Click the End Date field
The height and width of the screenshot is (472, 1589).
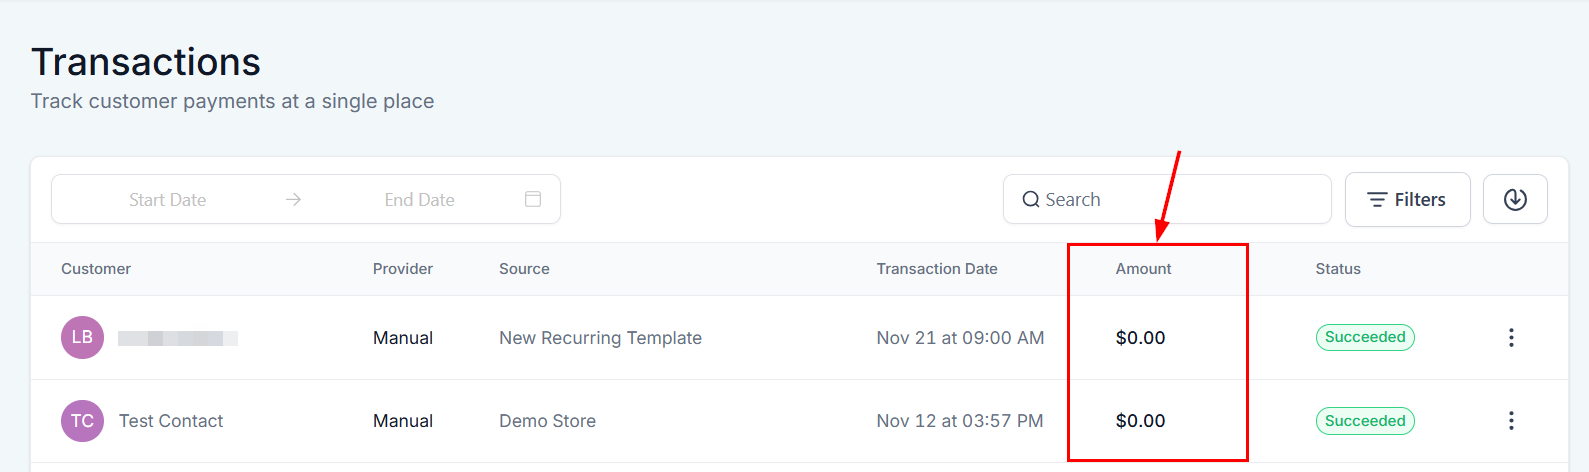pyautogui.click(x=419, y=200)
